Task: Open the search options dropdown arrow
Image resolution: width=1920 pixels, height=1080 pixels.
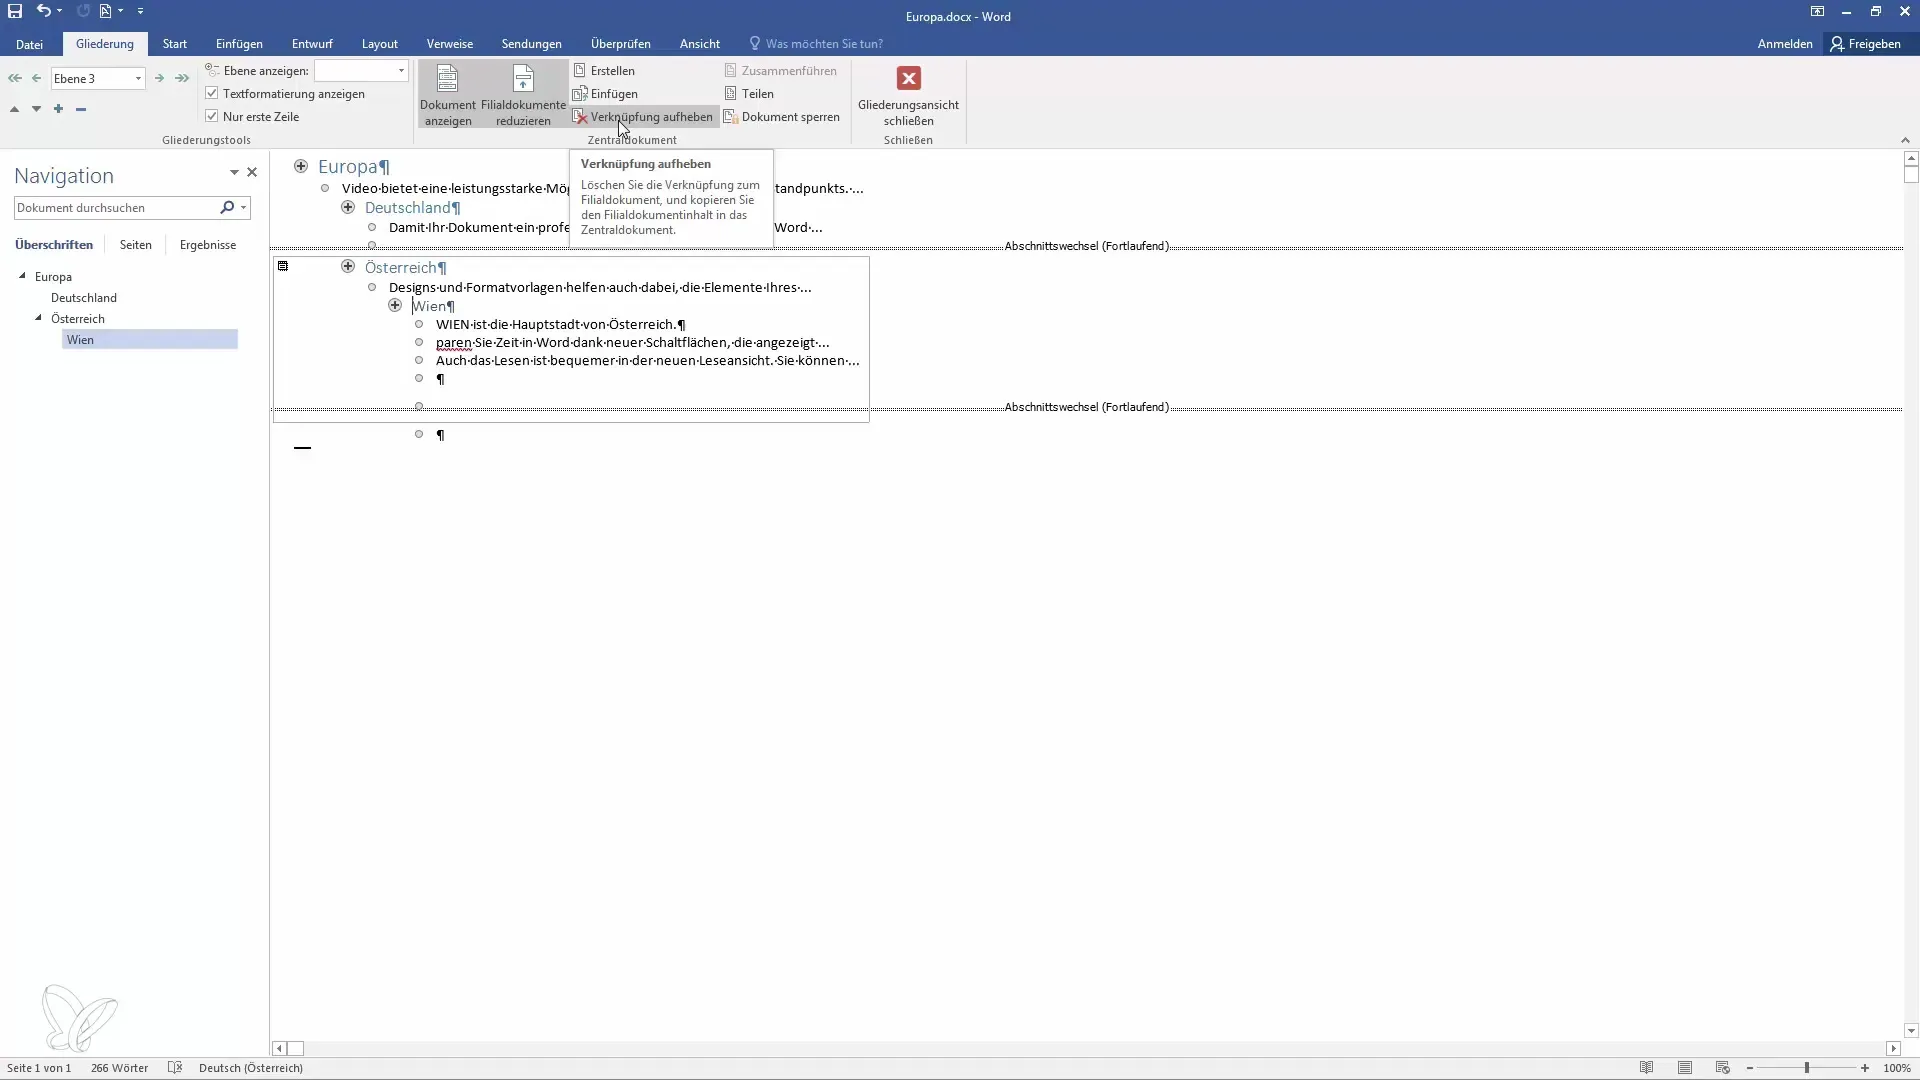Action: (243, 207)
